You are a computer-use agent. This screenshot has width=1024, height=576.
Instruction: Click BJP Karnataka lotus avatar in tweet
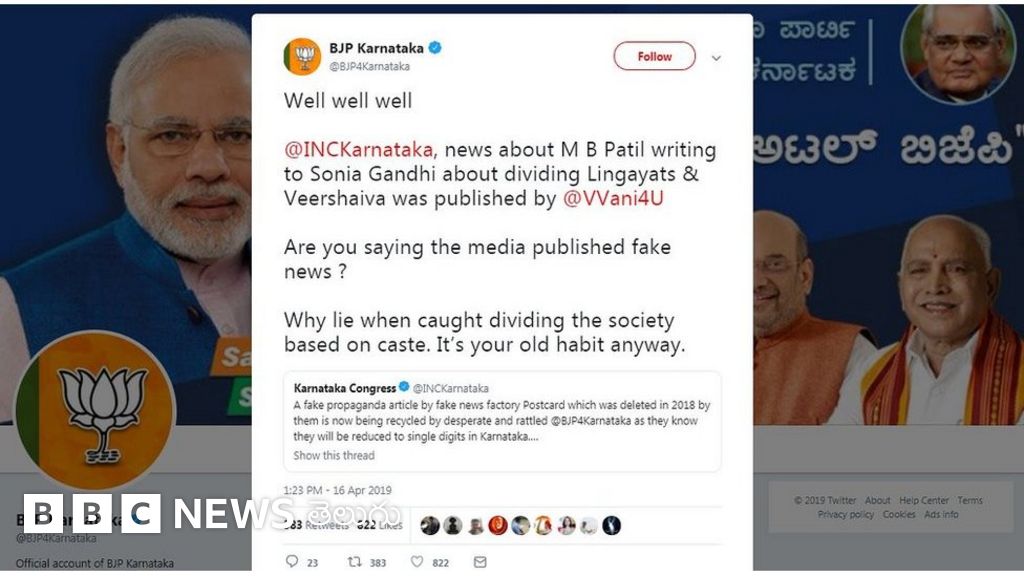(302, 57)
